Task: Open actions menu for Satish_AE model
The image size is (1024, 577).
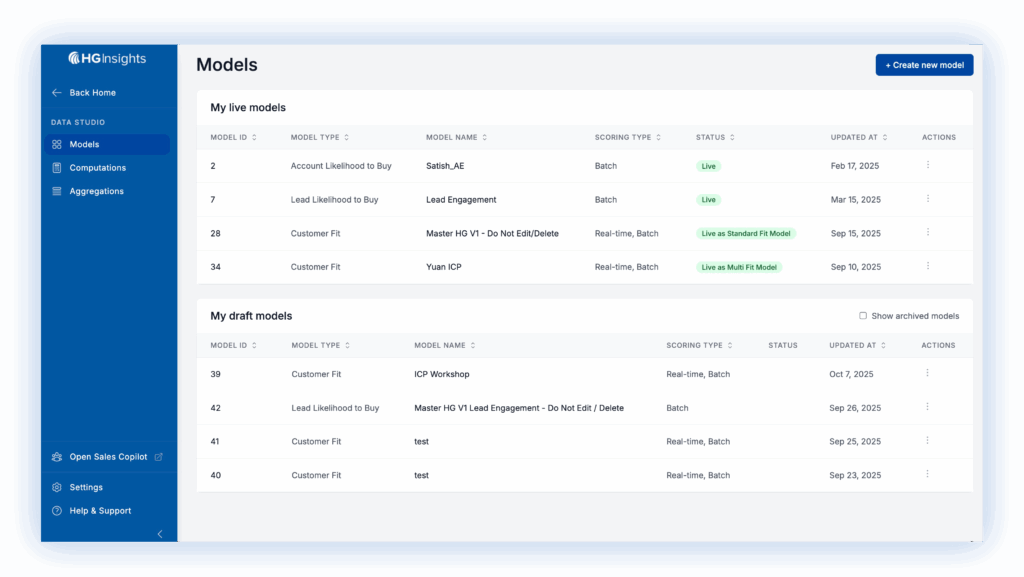Action: click(927, 166)
